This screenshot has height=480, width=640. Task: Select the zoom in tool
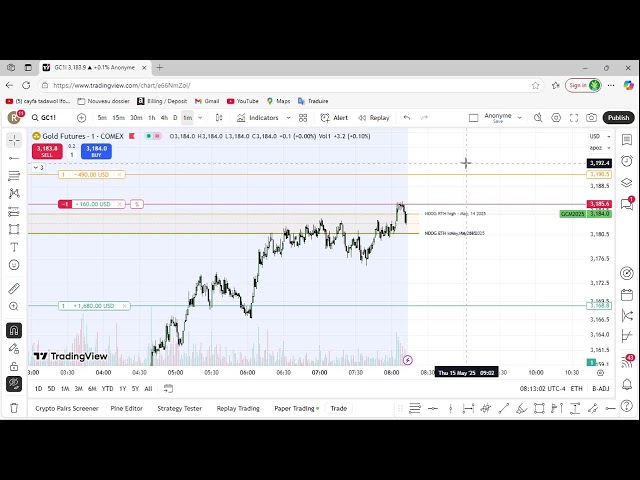[14, 306]
